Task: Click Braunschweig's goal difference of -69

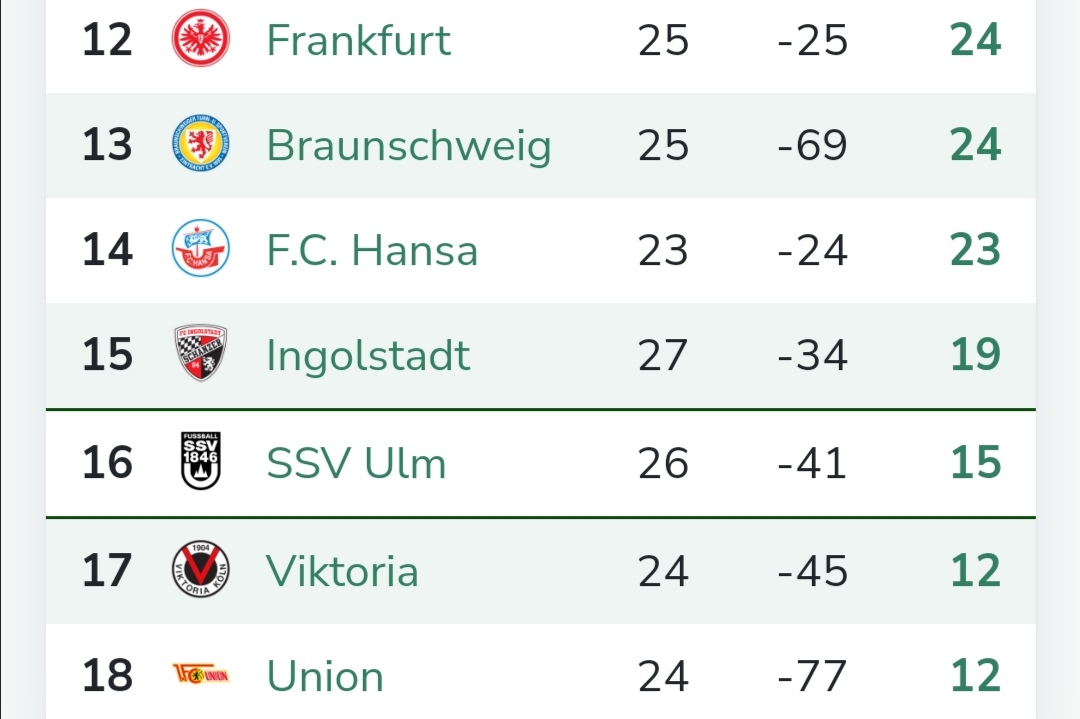Action: (812, 145)
